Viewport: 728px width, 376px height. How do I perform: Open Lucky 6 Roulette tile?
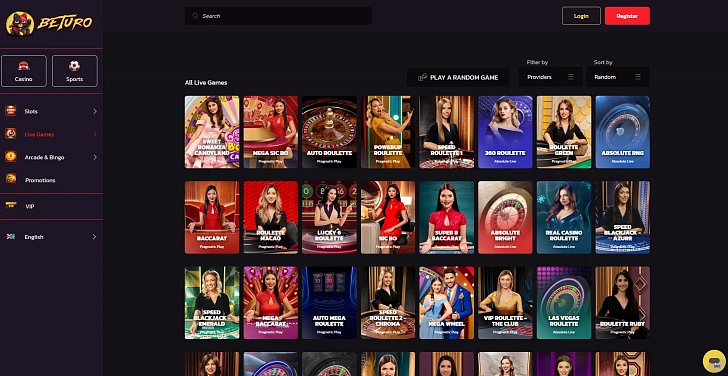coord(329,217)
